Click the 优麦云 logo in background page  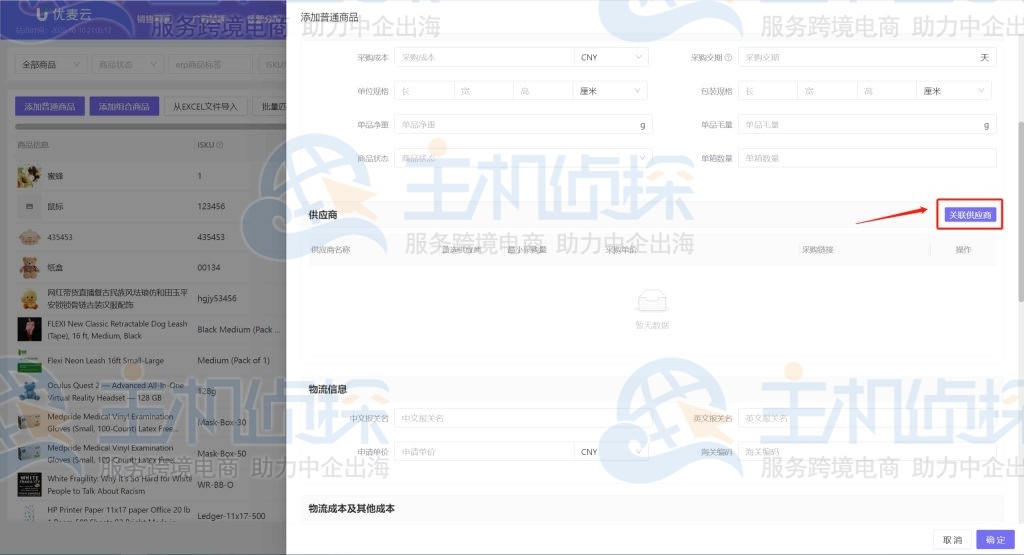[64, 14]
